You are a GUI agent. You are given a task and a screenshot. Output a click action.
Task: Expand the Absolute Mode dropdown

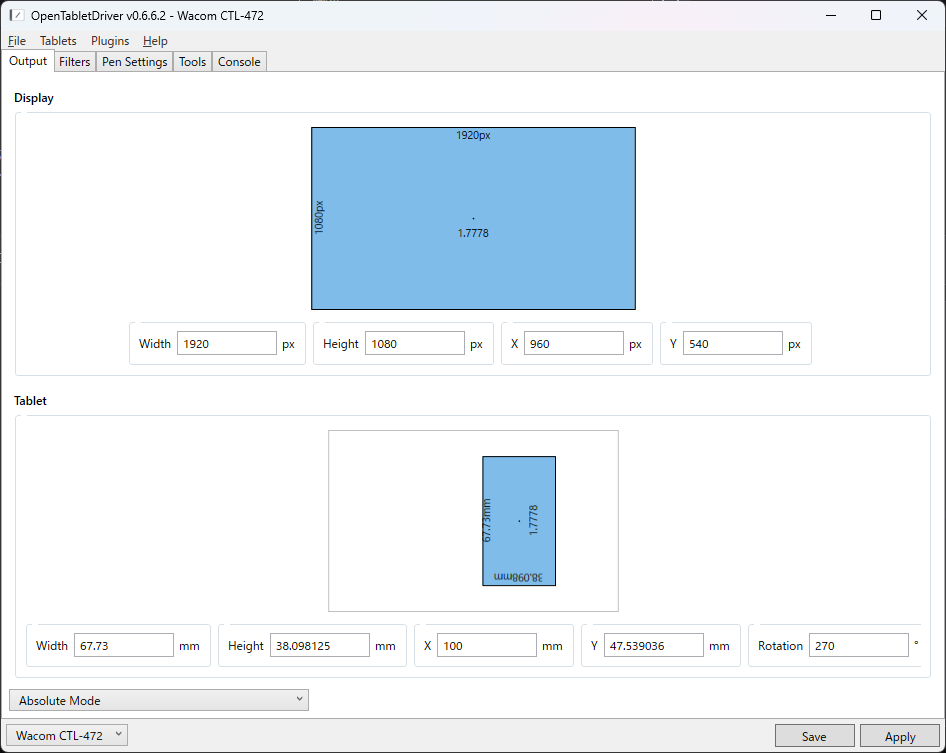pos(159,700)
